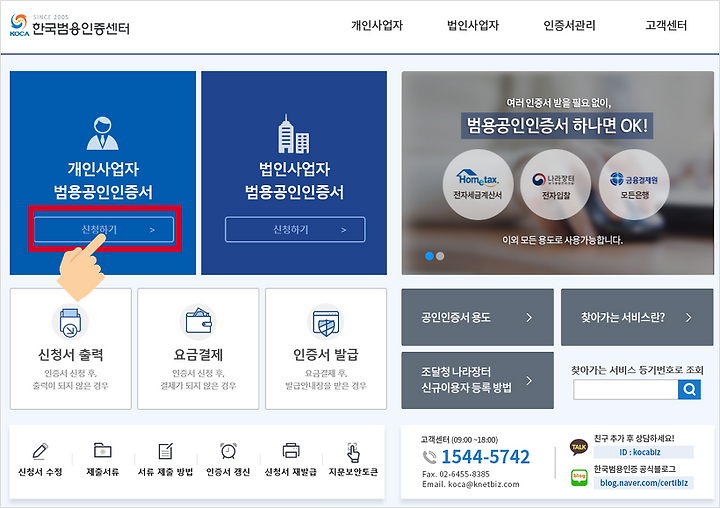This screenshot has width=720, height=508.
Task: Click the Fax. 02-6455-8385 text
Action: pyautogui.click(x=456, y=474)
